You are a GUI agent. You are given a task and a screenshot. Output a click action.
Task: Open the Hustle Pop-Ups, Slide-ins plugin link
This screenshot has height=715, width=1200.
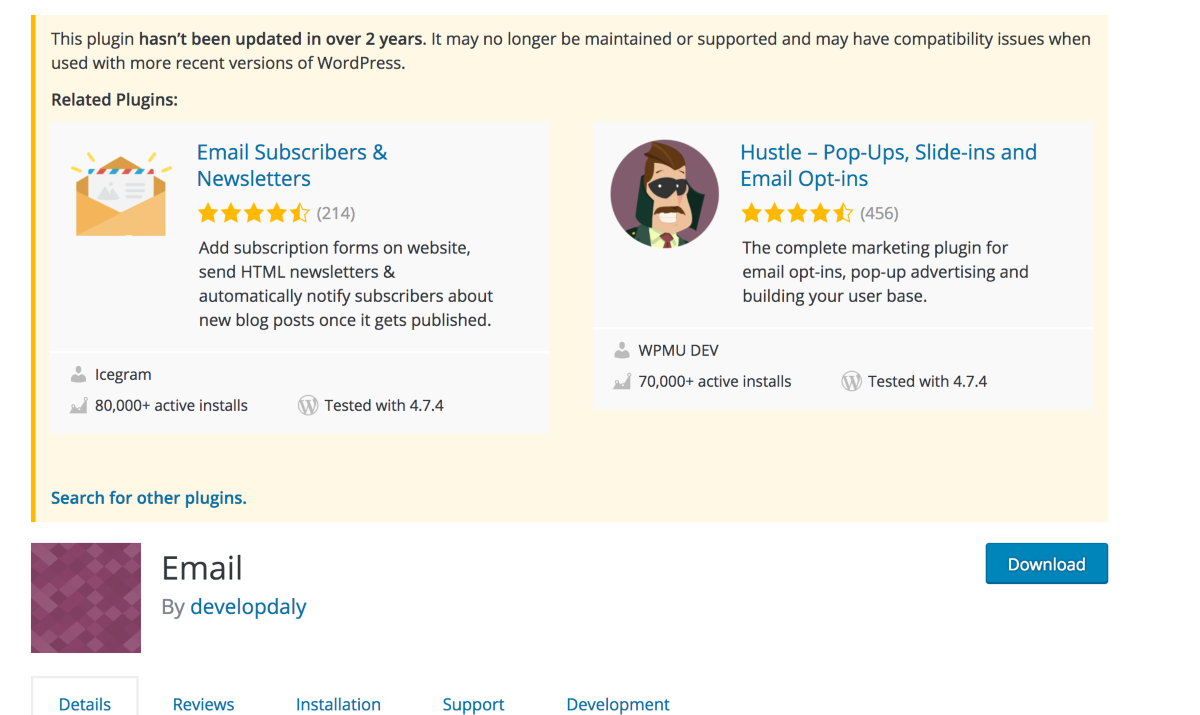[x=888, y=166]
